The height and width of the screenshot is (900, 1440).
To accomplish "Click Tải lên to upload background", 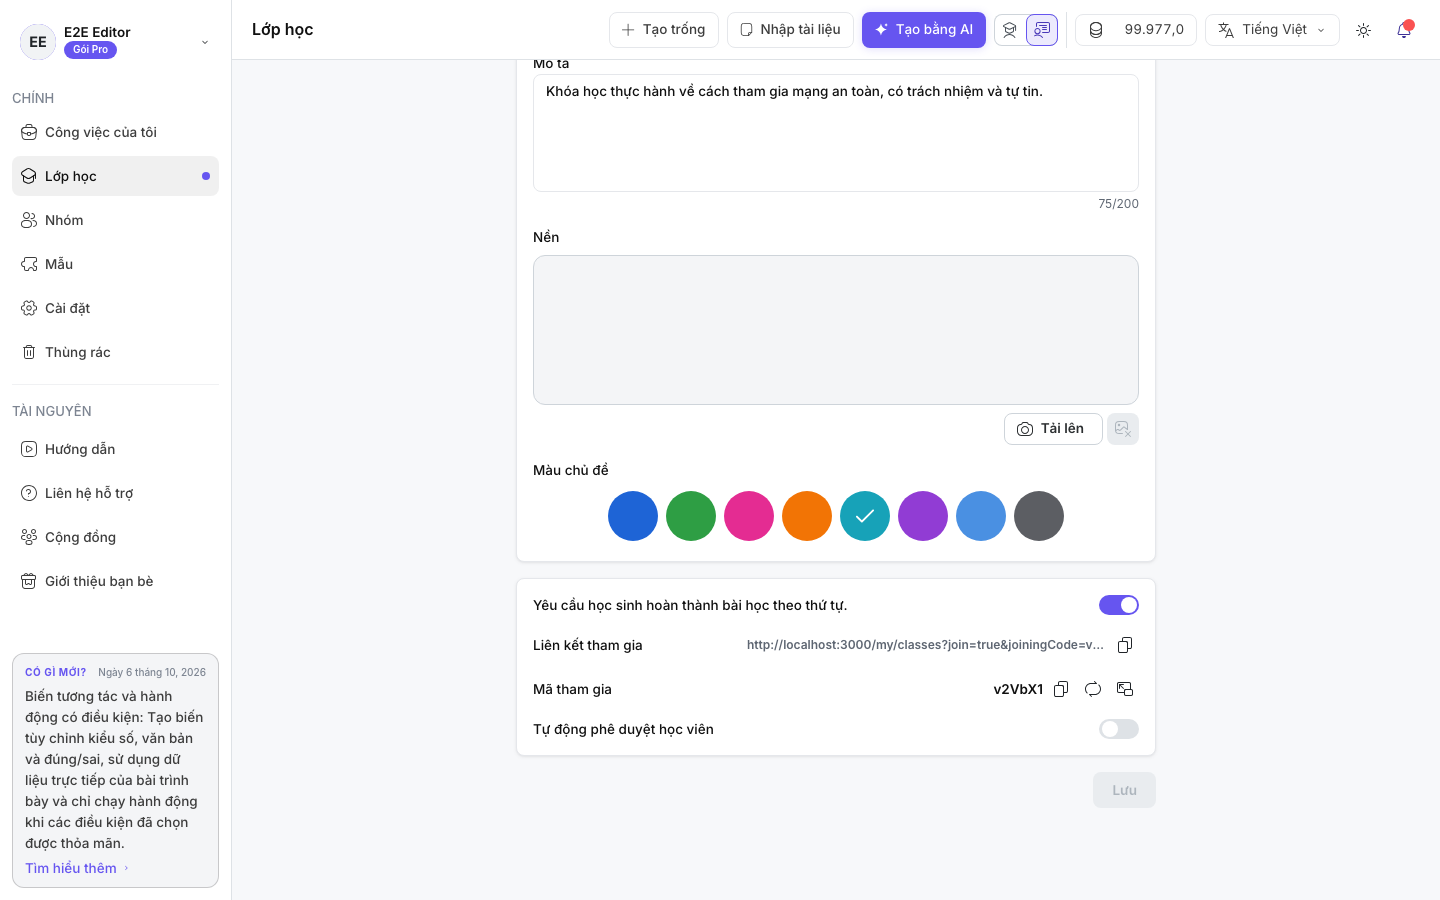I will (1053, 429).
